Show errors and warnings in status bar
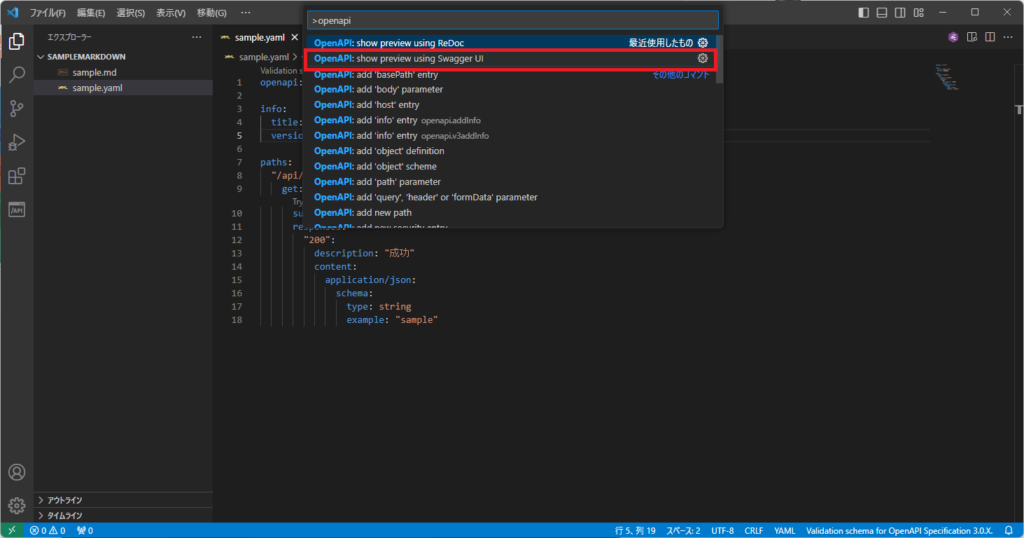Screen dimensions: 1024x538 click(47, 530)
